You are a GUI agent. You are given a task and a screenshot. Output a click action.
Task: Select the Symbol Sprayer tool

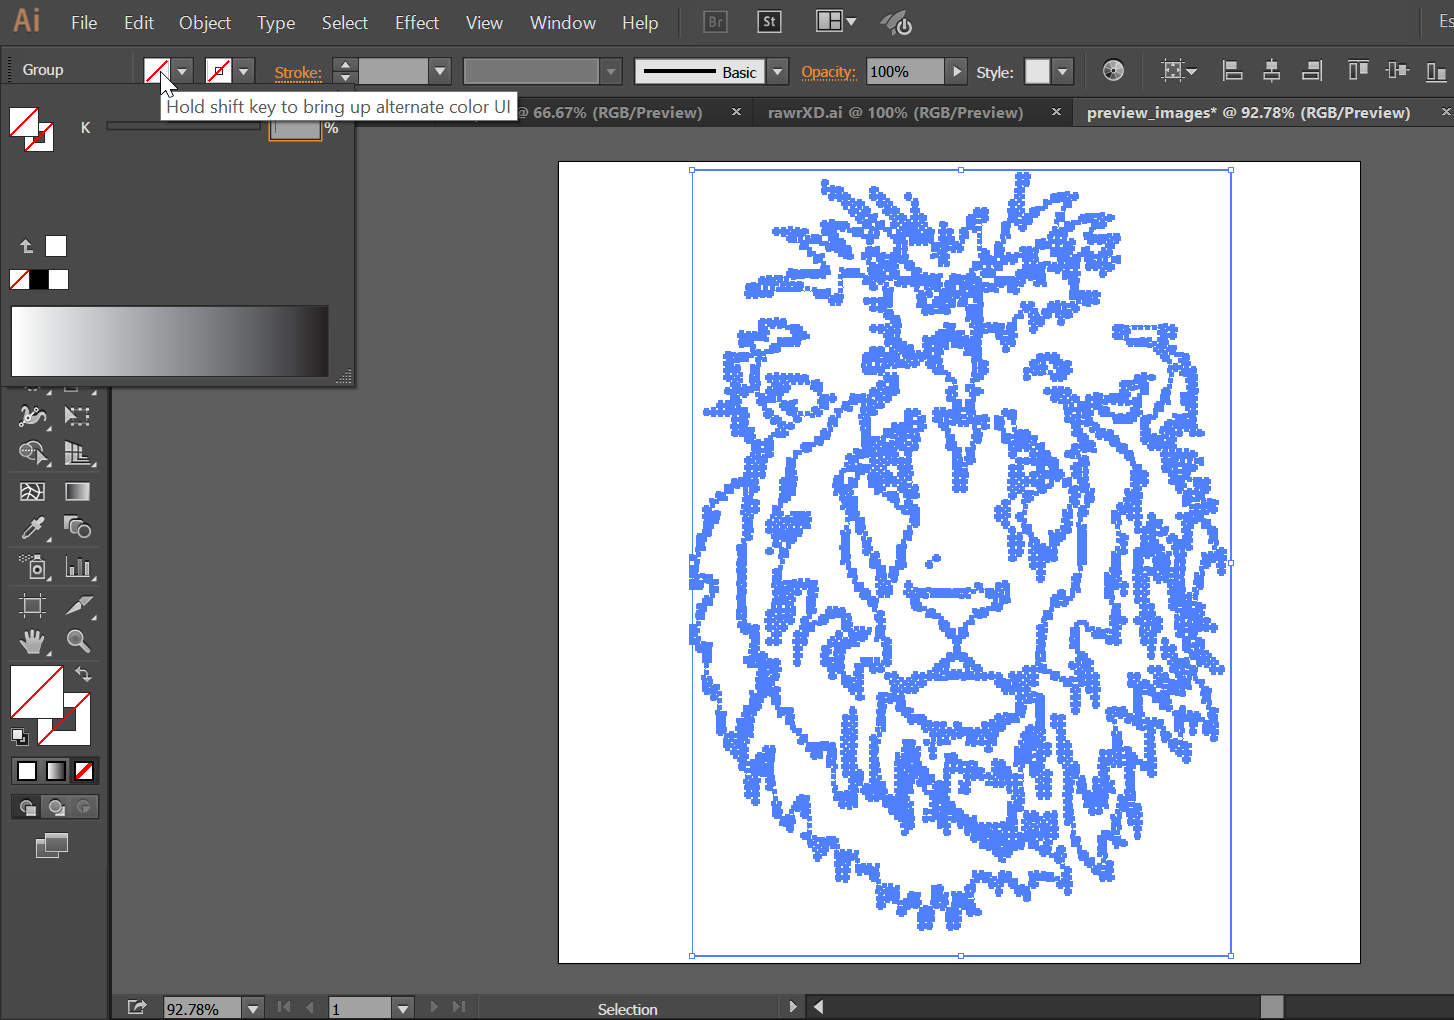pos(33,567)
